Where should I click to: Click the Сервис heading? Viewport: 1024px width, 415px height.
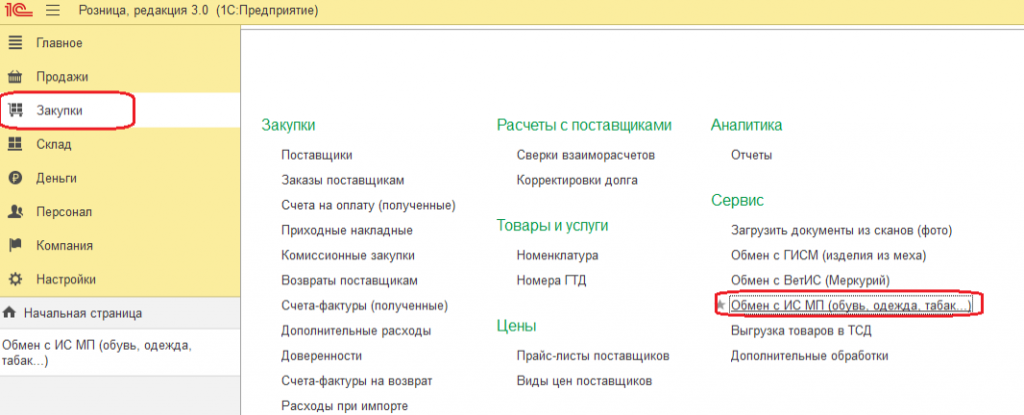pos(737,200)
